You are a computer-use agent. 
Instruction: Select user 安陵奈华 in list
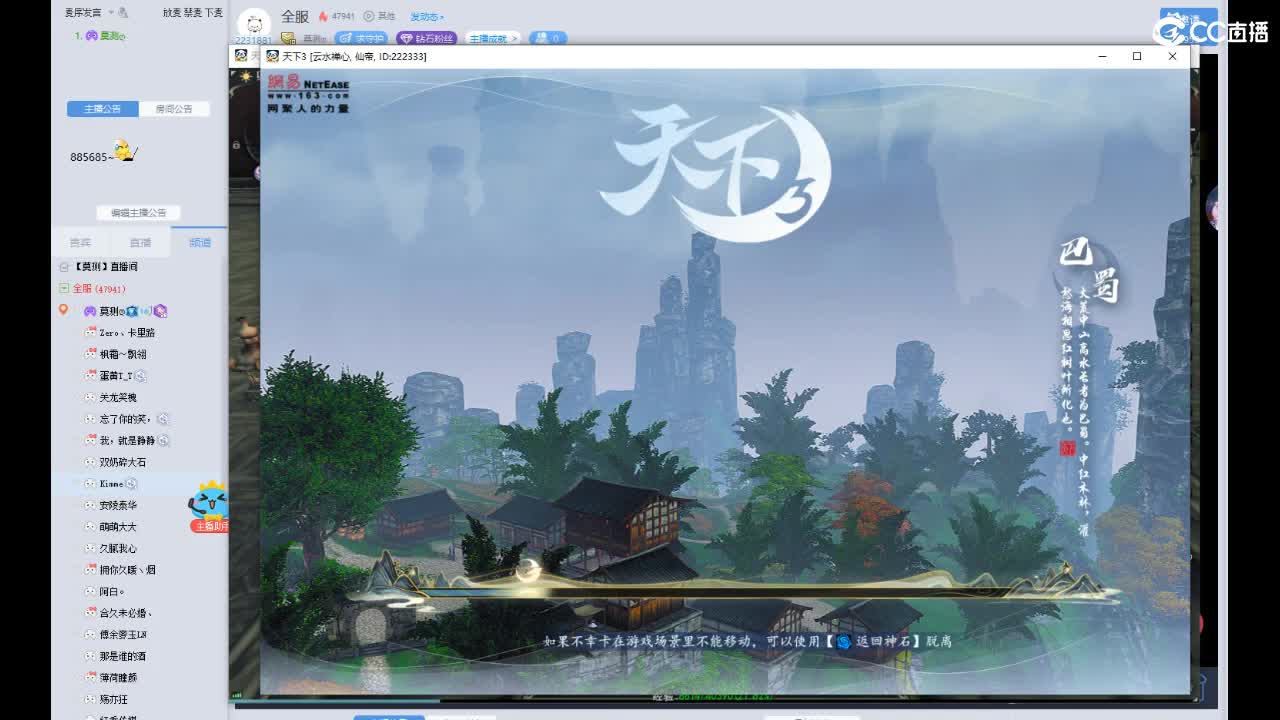pos(118,505)
